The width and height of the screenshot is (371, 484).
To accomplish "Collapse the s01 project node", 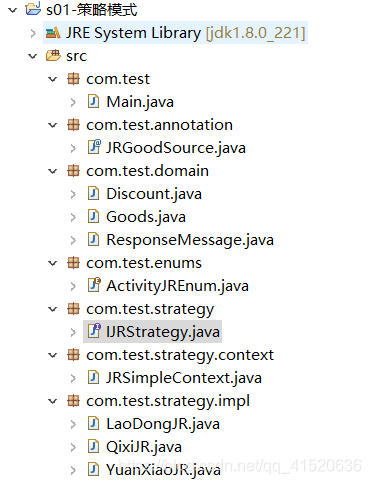I will (13, 10).
